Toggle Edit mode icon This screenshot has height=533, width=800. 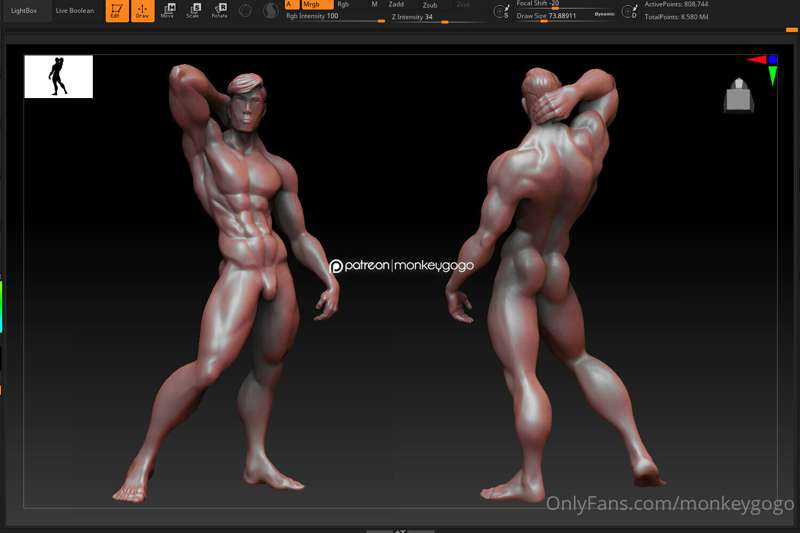[117, 11]
